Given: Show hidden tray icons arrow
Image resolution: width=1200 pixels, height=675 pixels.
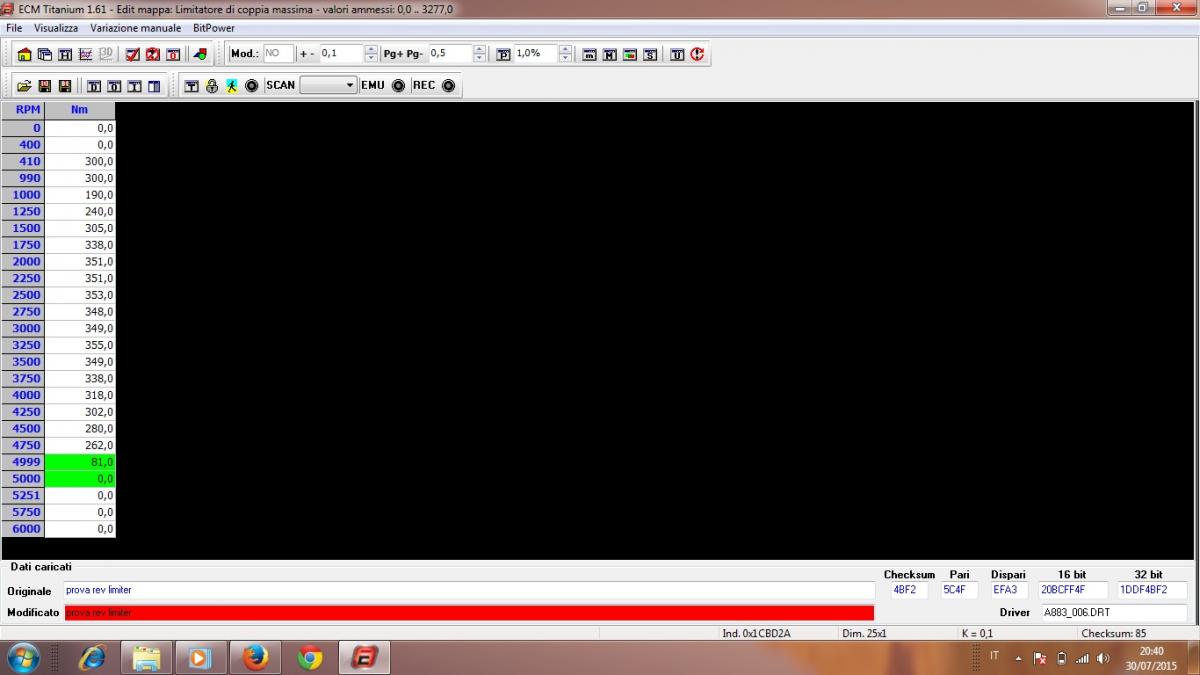Looking at the screenshot, I should [1018, 658].
